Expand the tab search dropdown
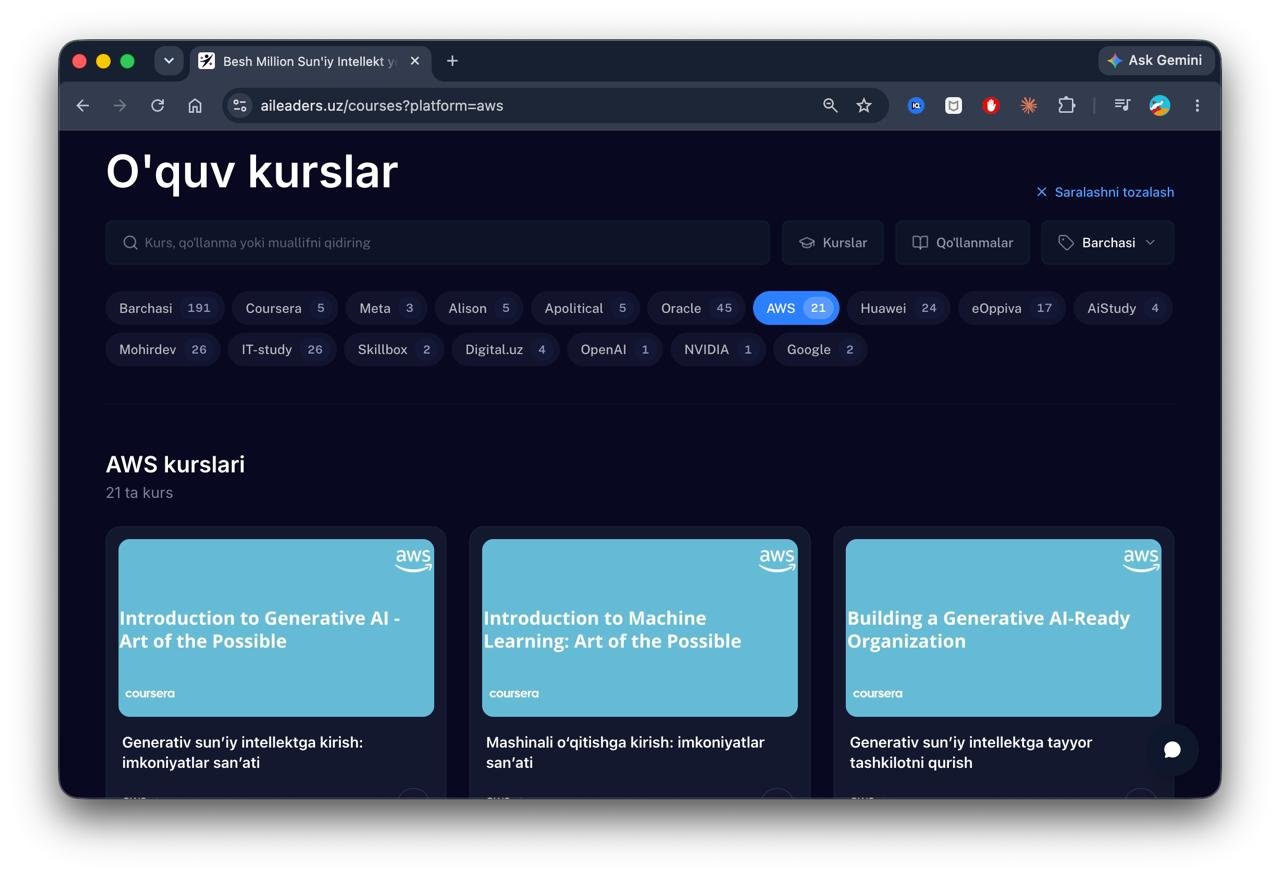The image size is (1280, 876). [x=169, y=61]
